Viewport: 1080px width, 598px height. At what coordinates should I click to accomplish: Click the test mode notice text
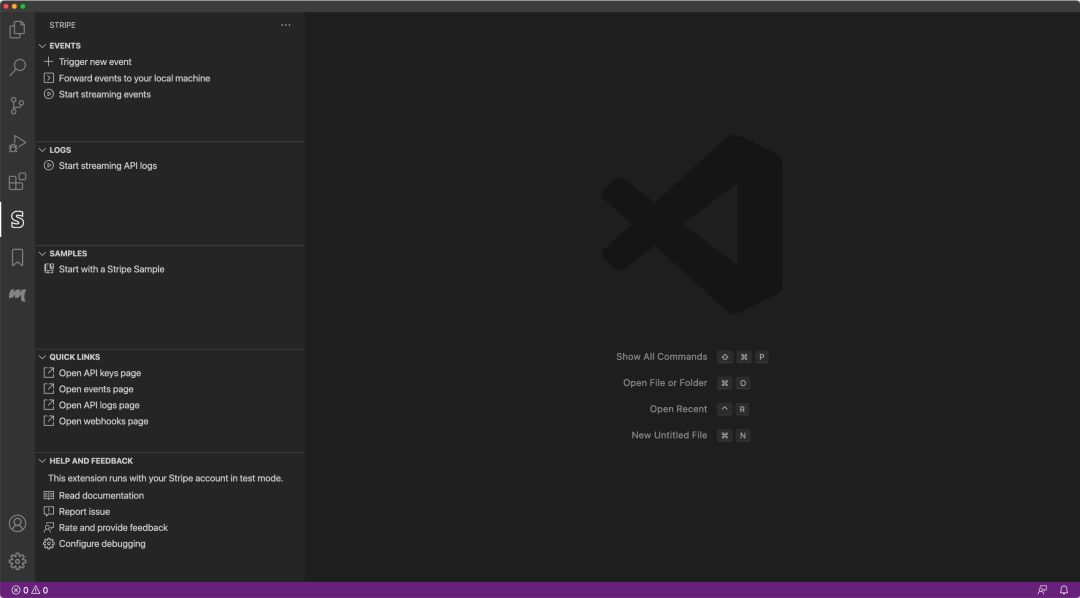tap(165, 478)
